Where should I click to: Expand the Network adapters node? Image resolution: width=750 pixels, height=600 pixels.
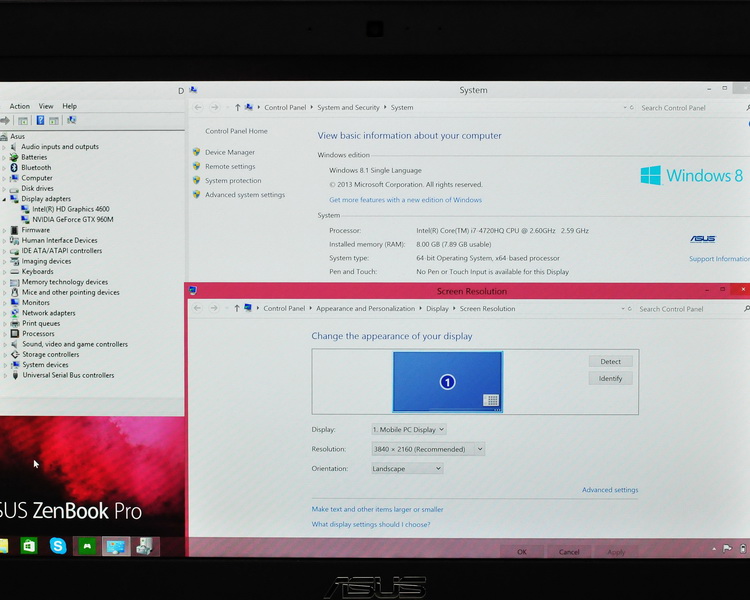4,313
